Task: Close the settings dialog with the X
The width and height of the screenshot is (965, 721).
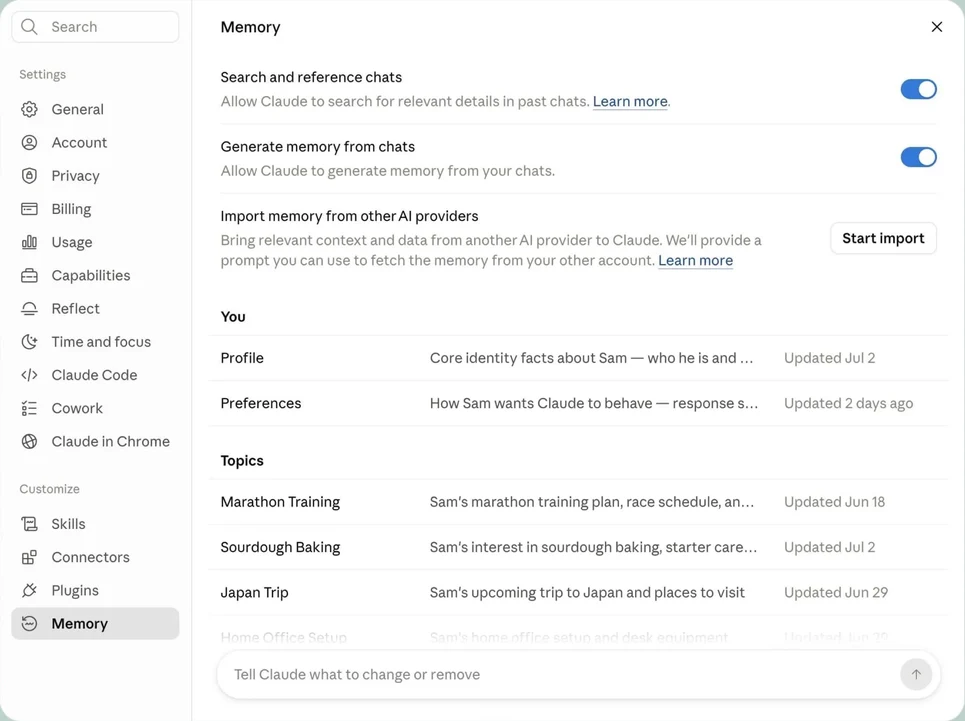Action: coord(937,26)
